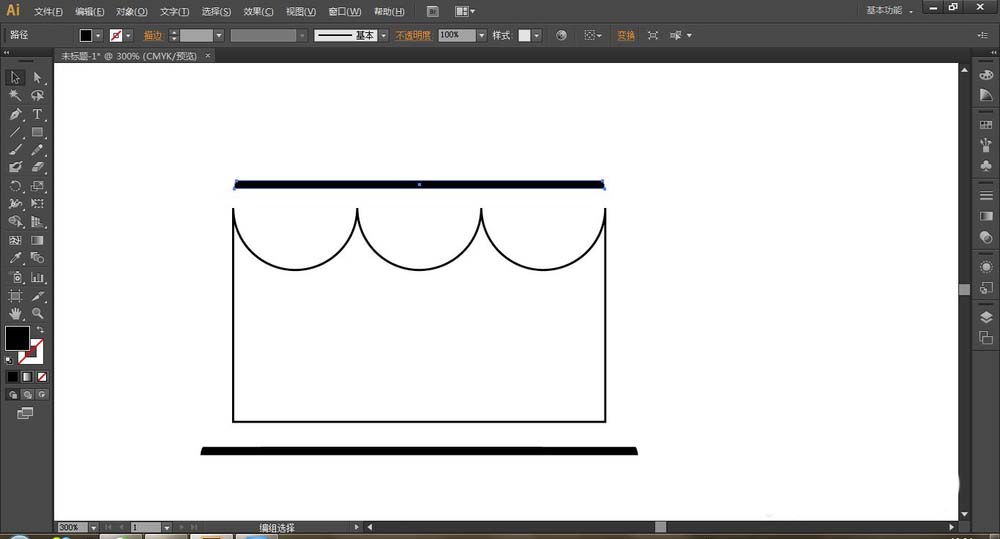
Task: Open the Layers panel icon
Action: point(986,317)
